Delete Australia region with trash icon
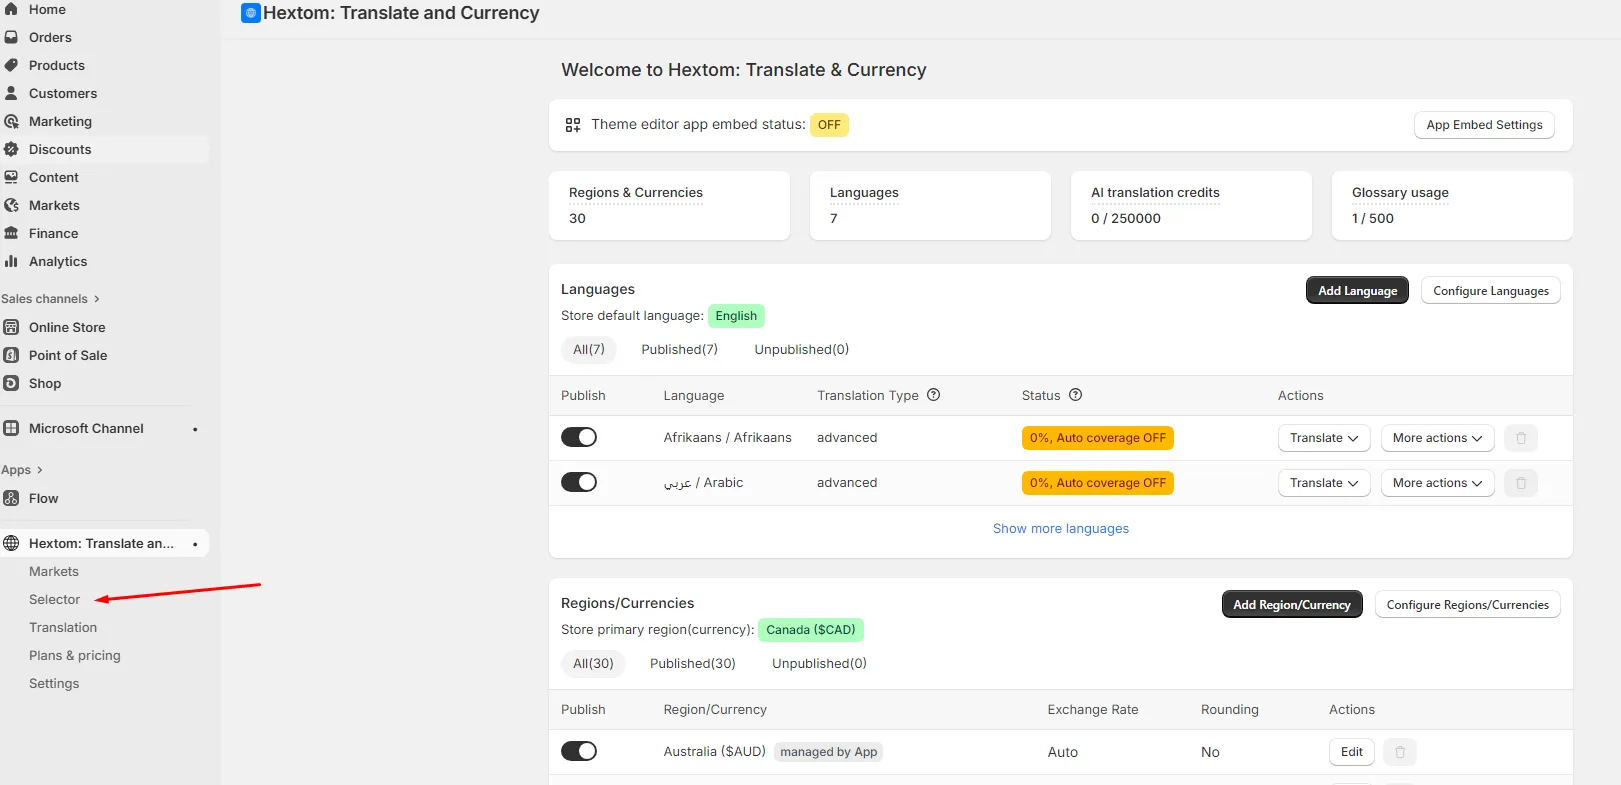The height and width of the screenshot is (785, 1621). pyautogui.click(x=1400, y=752)
